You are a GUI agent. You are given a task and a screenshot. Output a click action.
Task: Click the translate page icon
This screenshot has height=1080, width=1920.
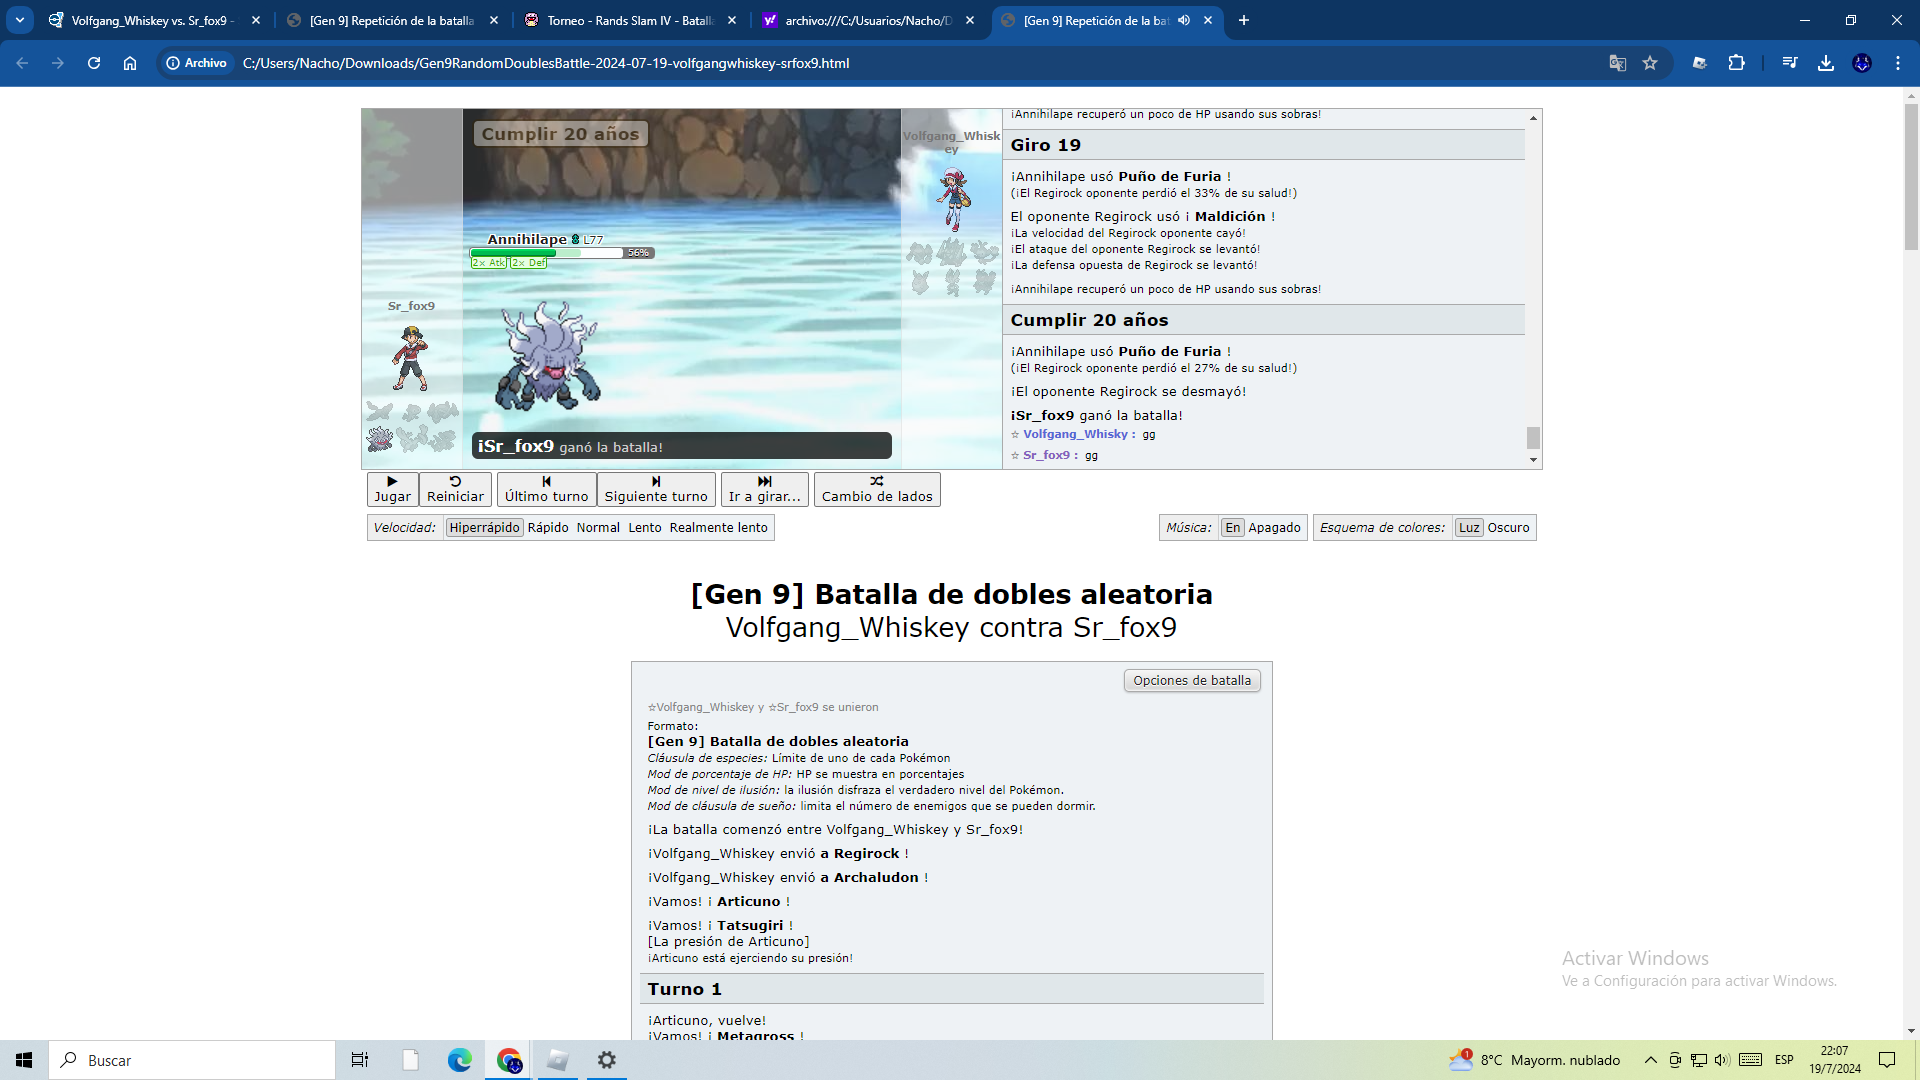[x=1617, y=63]
